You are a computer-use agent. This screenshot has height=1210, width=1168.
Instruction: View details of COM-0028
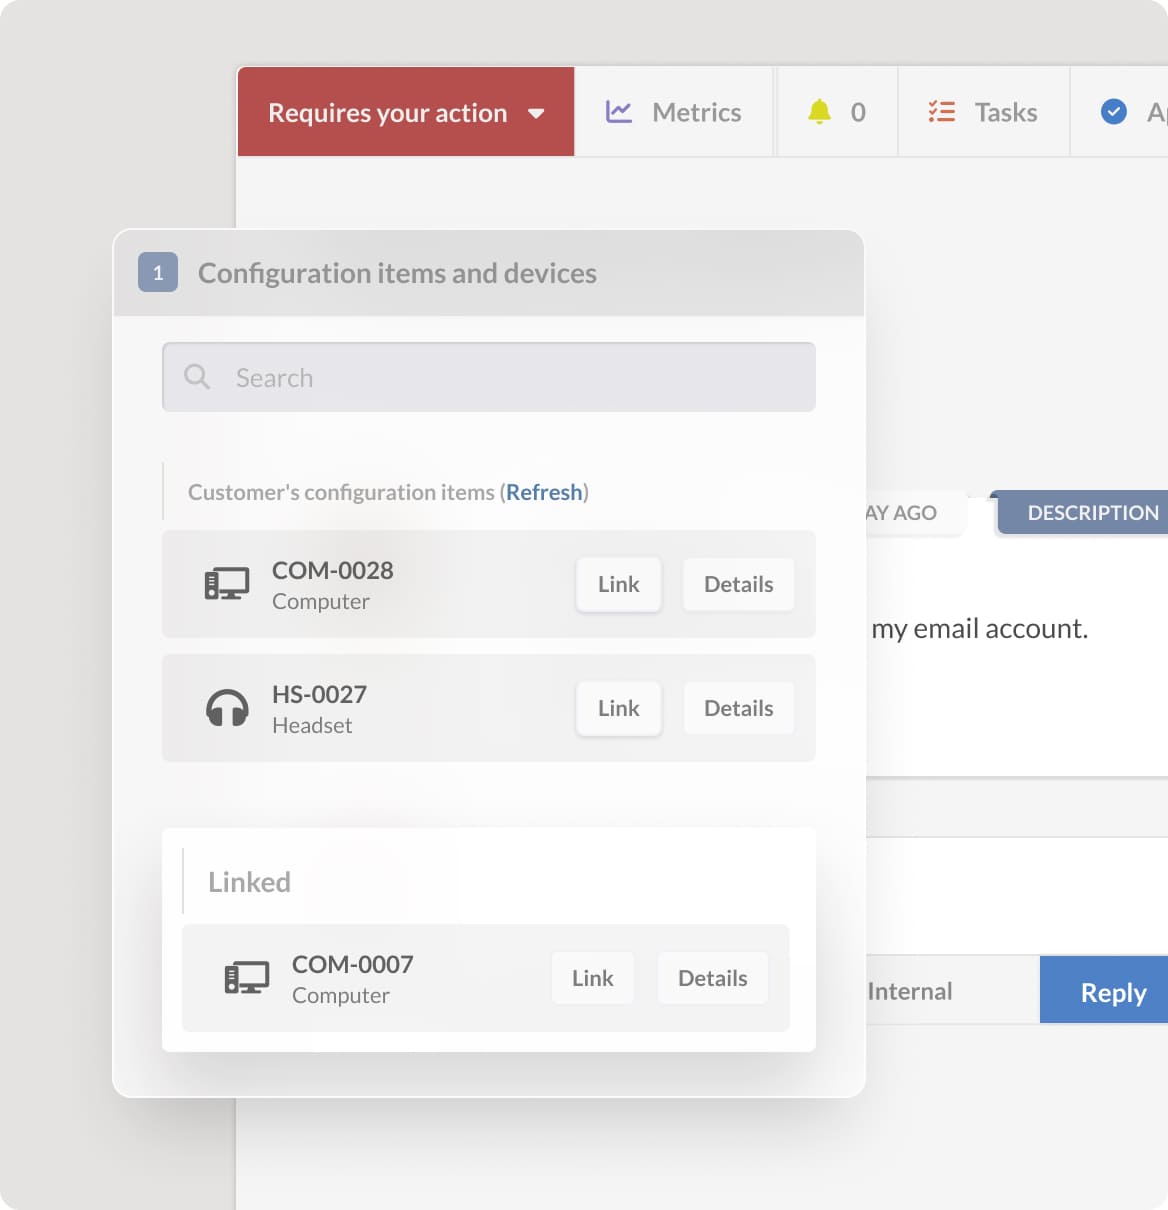(739, 584)
